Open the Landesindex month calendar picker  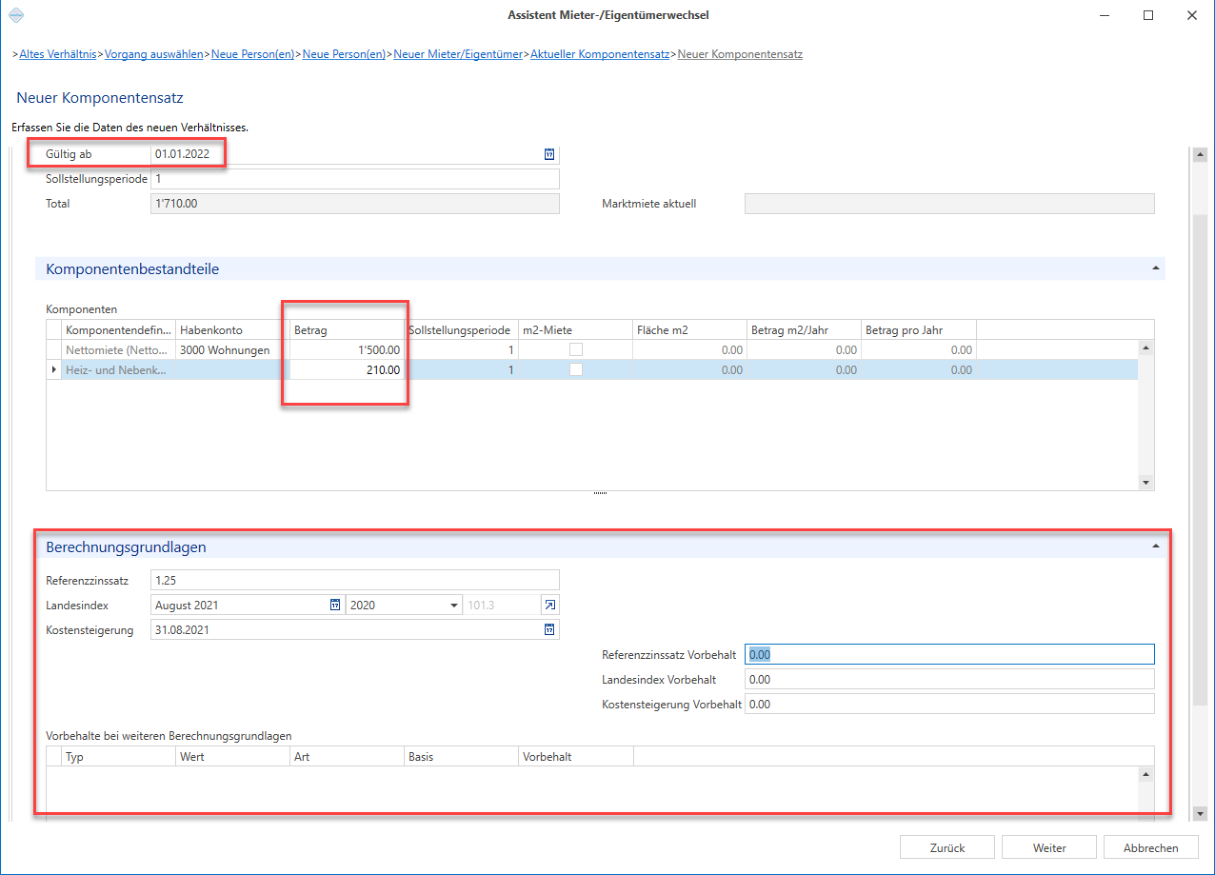click(x=335, y=605)
